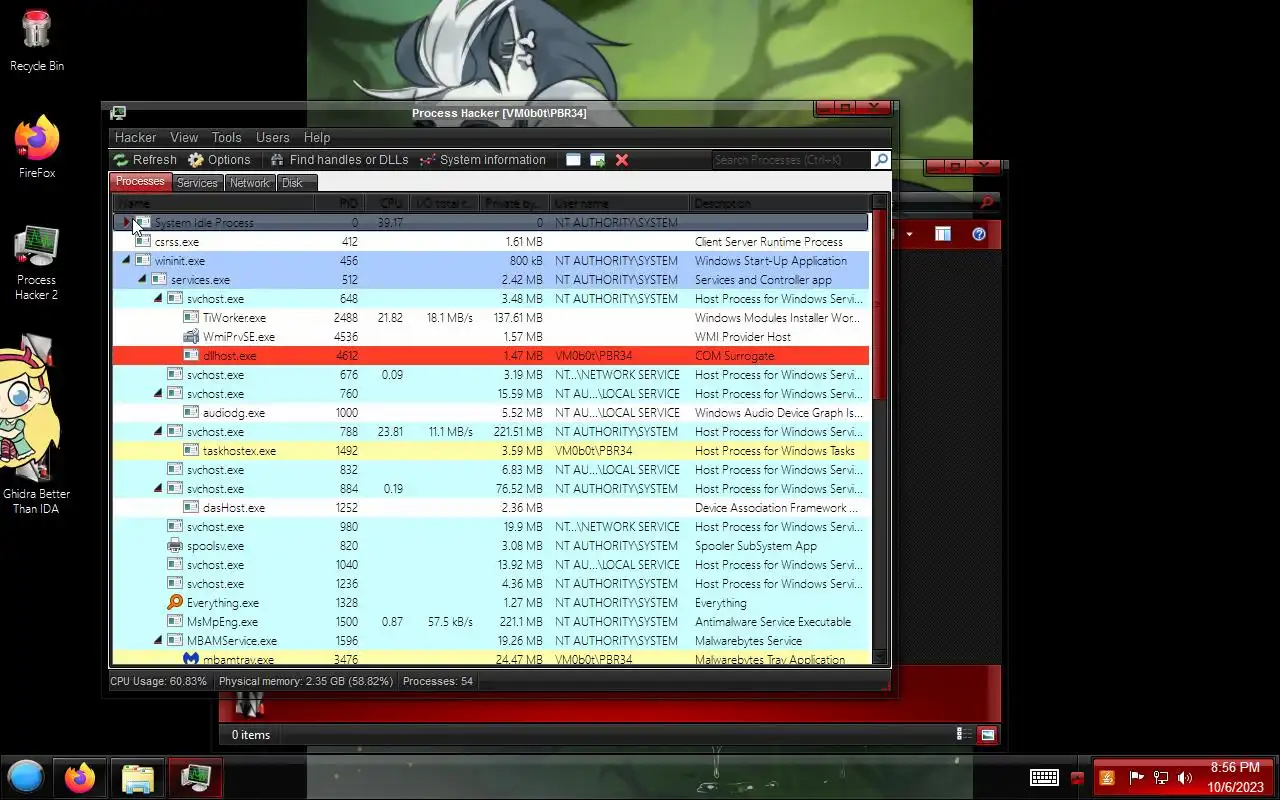This screenshot has height=800, width=1280.
Task: Sort by the User name column header
Action: pos(619,203)
